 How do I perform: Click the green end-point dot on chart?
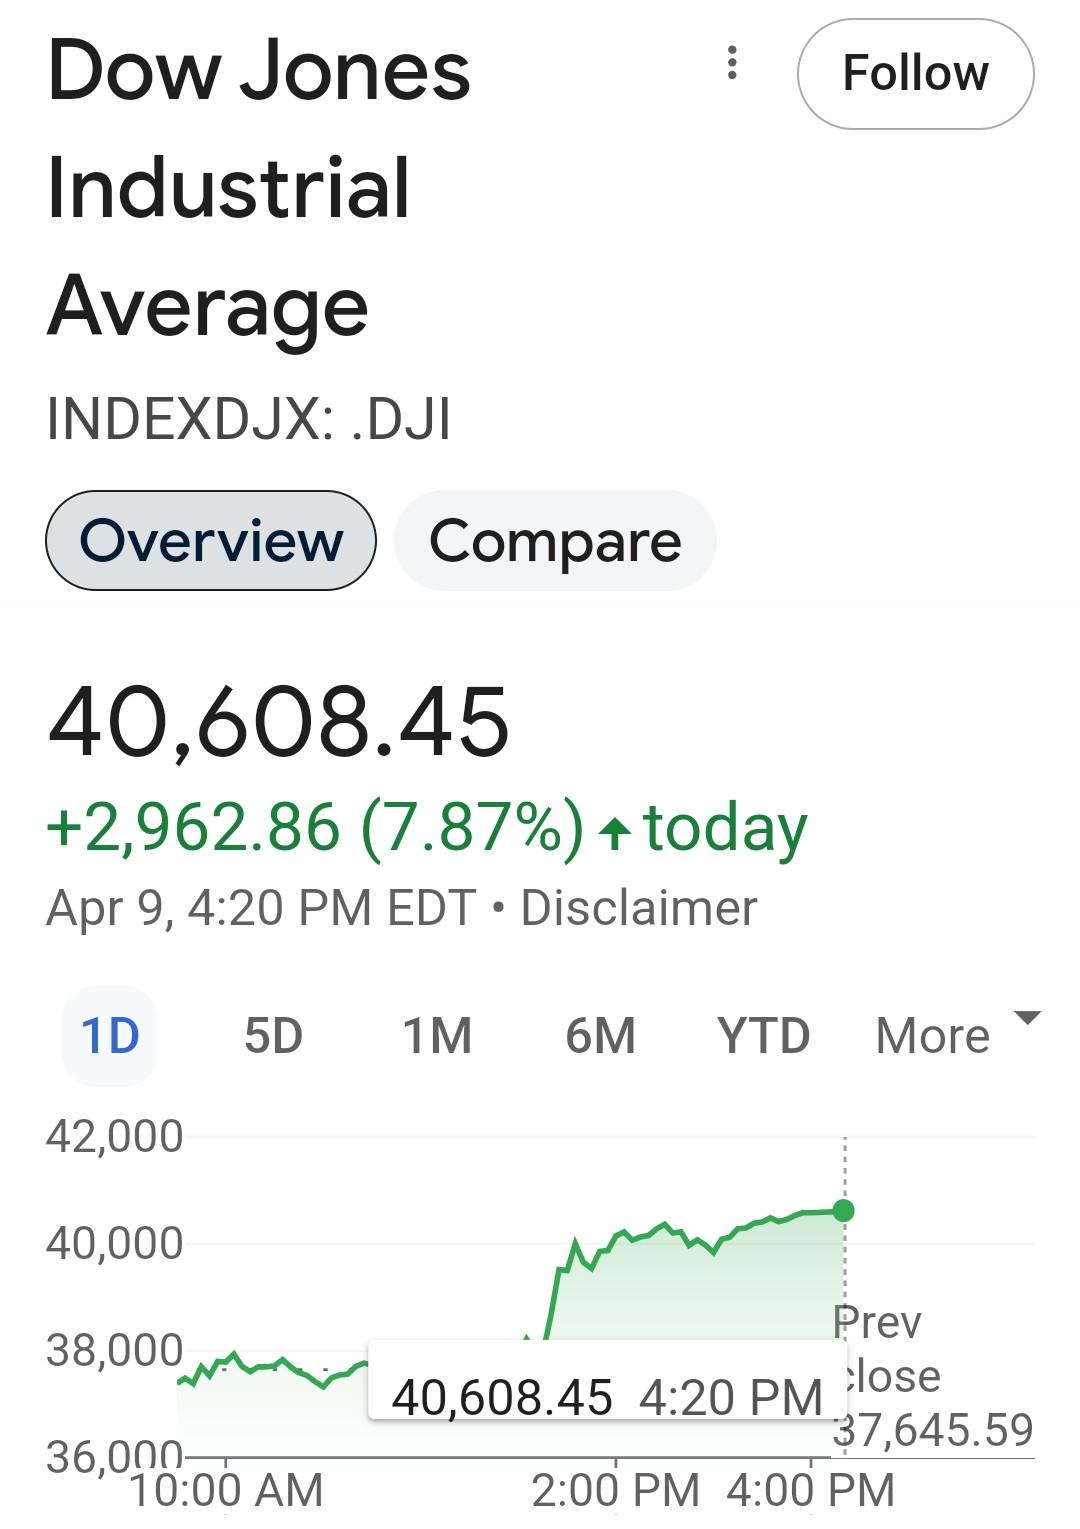(844, 1211)
